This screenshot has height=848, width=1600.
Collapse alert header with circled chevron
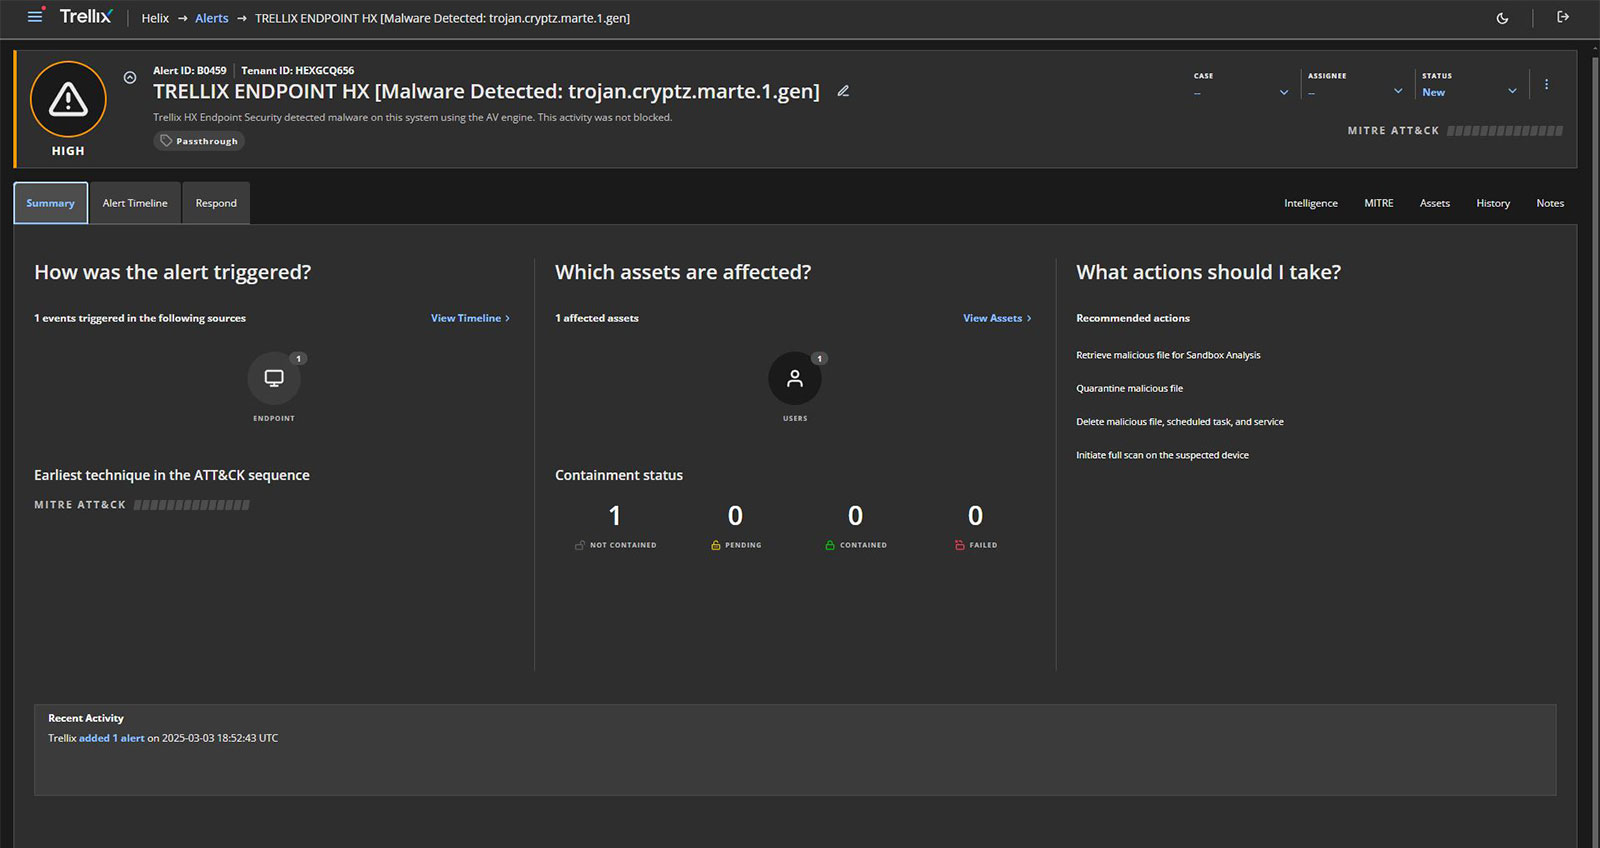[130, 78]
